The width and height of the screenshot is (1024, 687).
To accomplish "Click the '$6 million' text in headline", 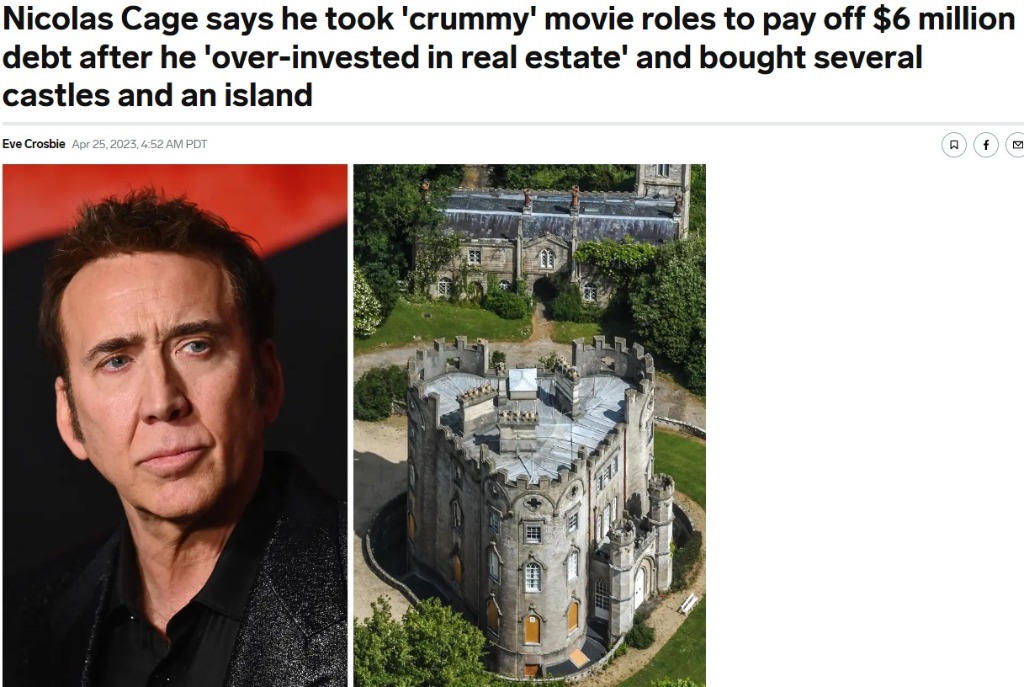I will tap(944, 20).
